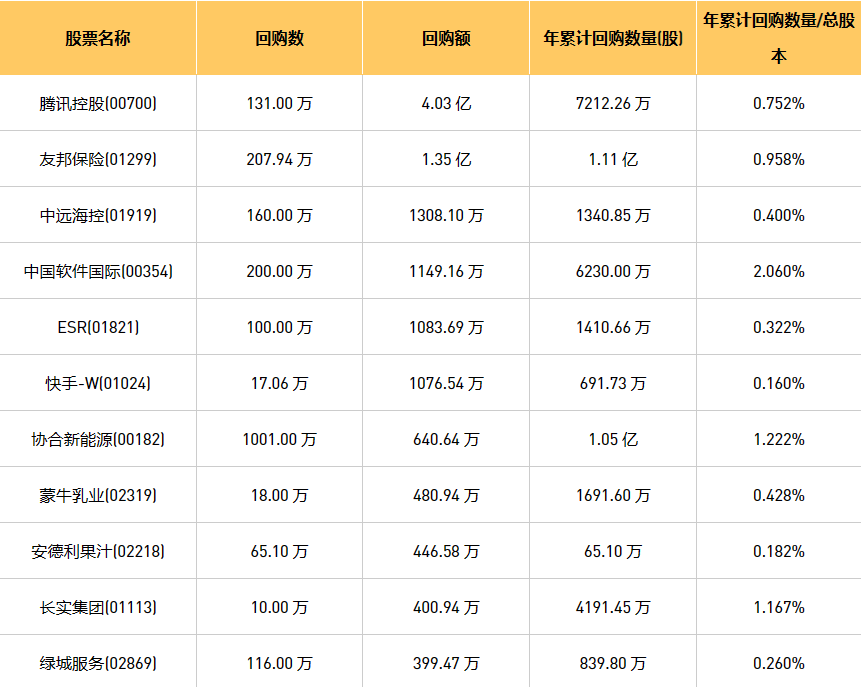Image resolution: width=861 pixels, height=687 pixels.
Task: Open the 长实集团(01113) stock entry
Action: point(98,607)
